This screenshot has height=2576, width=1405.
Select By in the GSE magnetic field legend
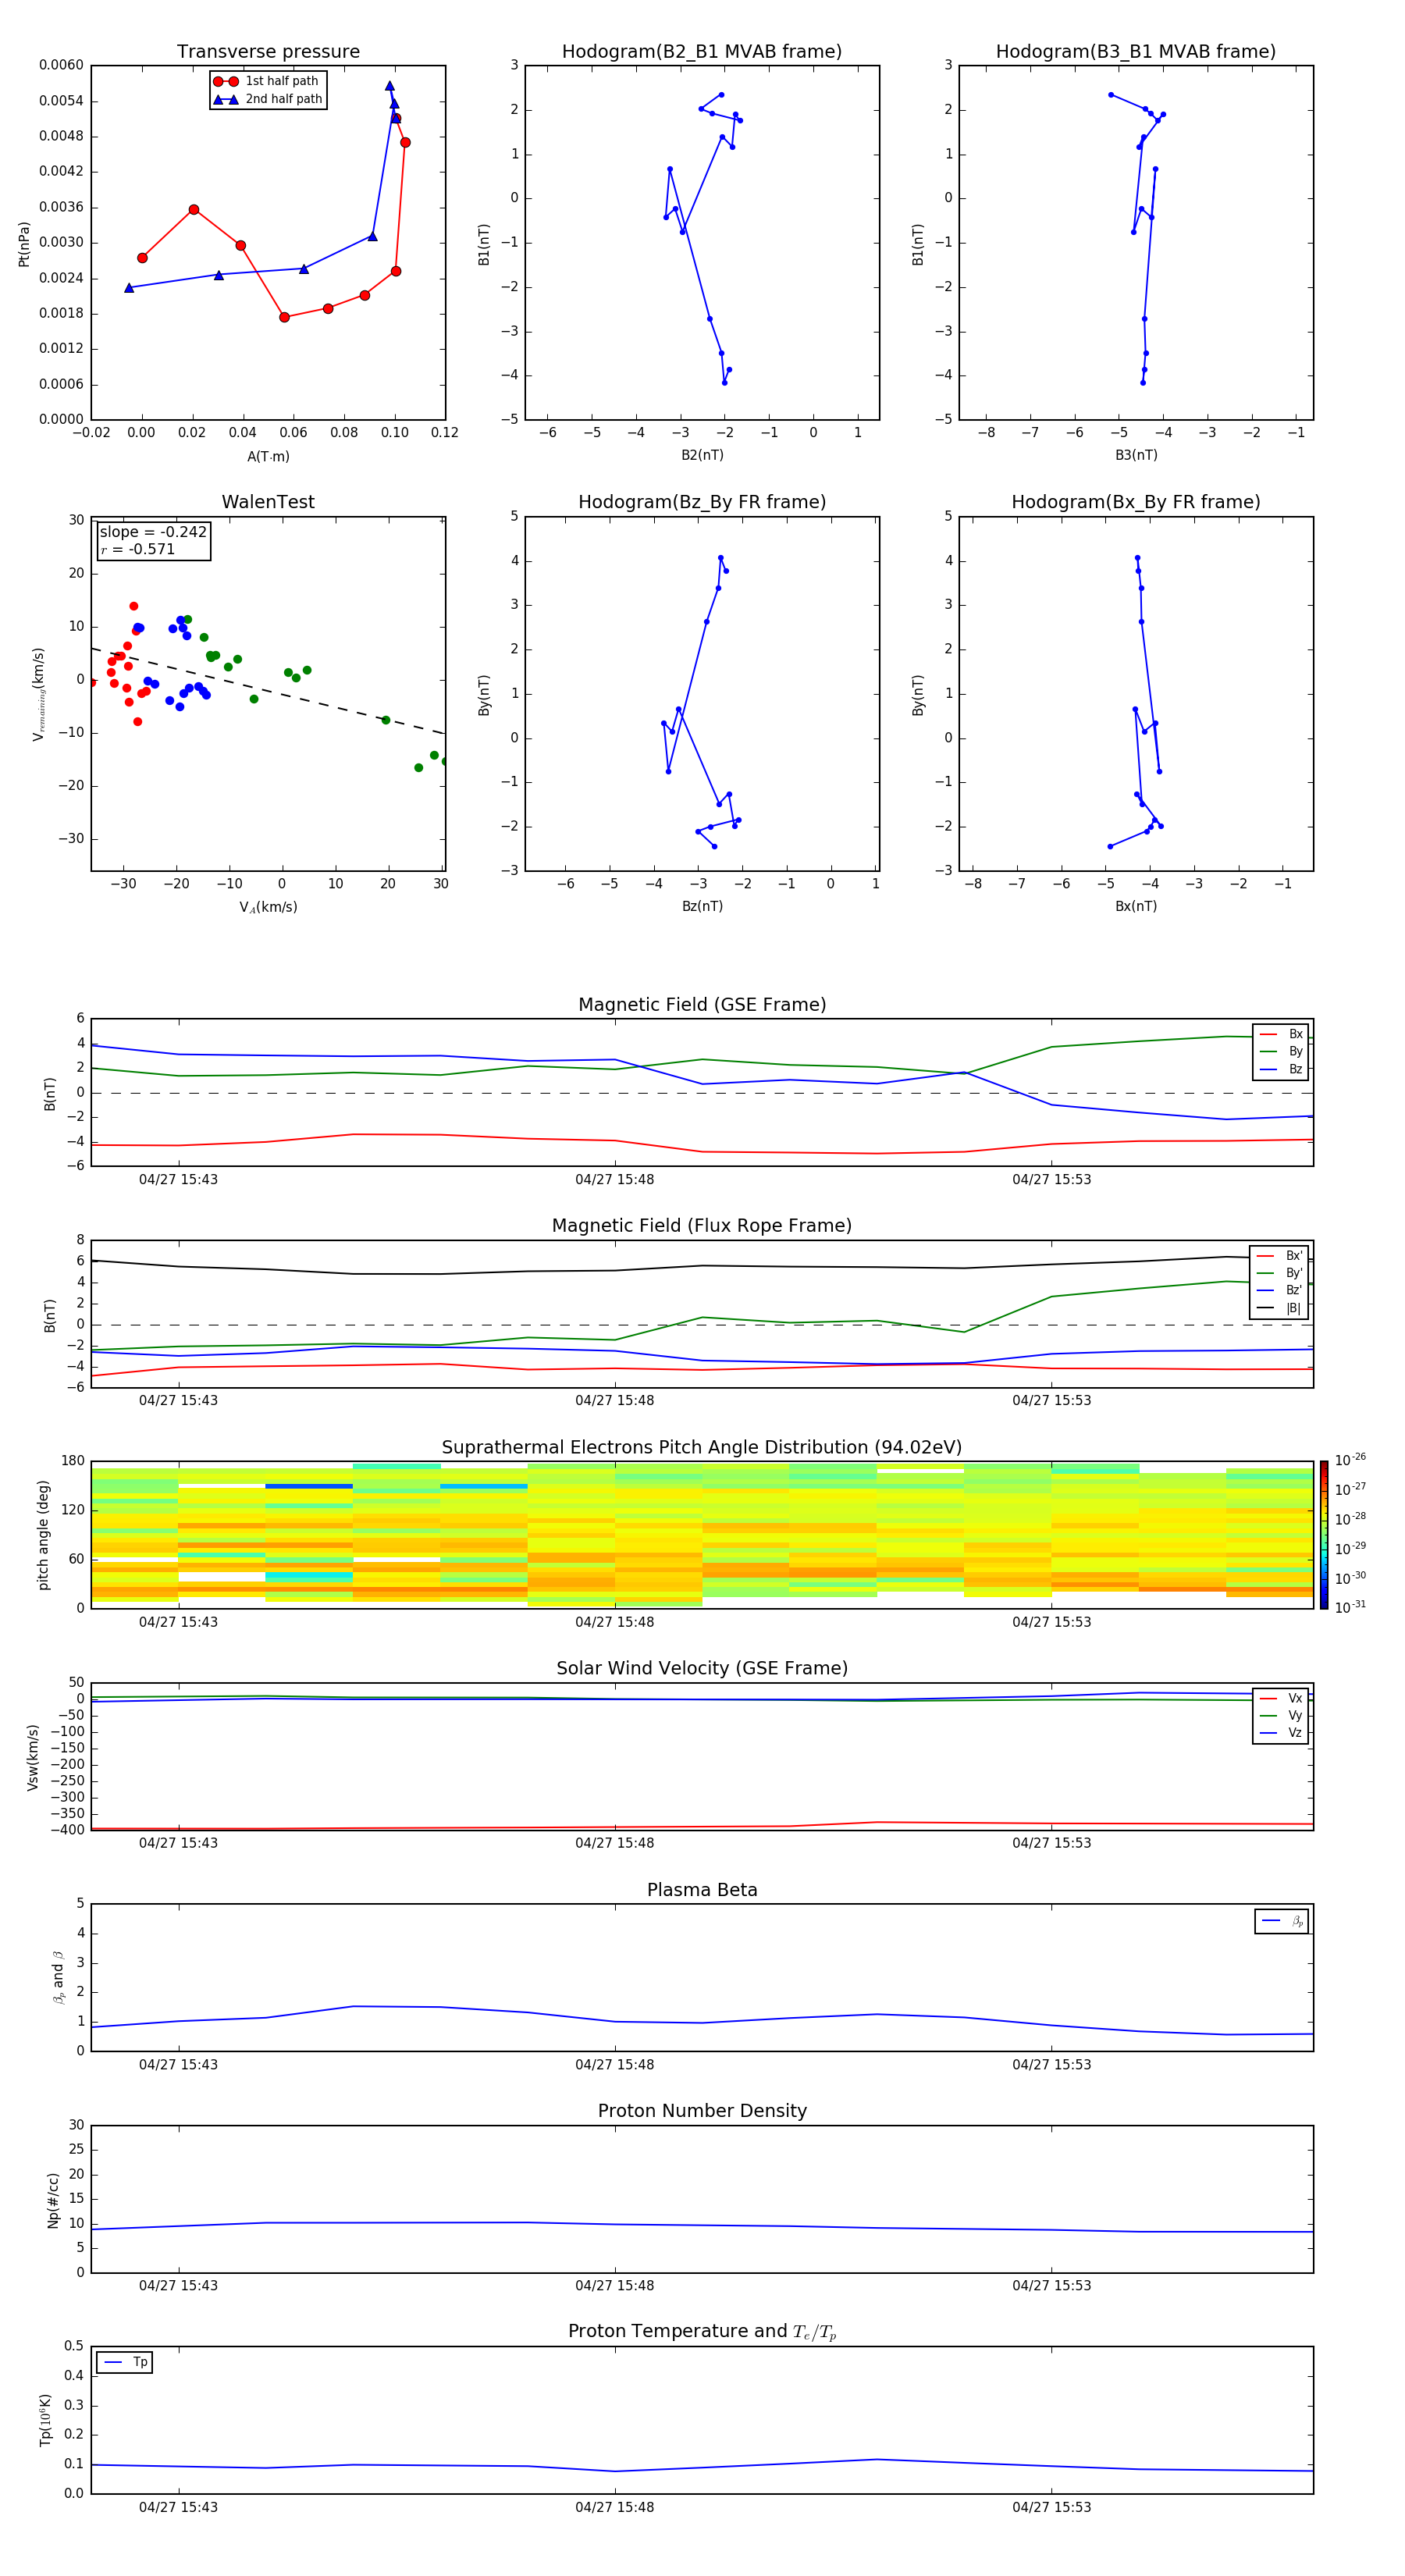pyautogui.click(x=1281, y=1051)
